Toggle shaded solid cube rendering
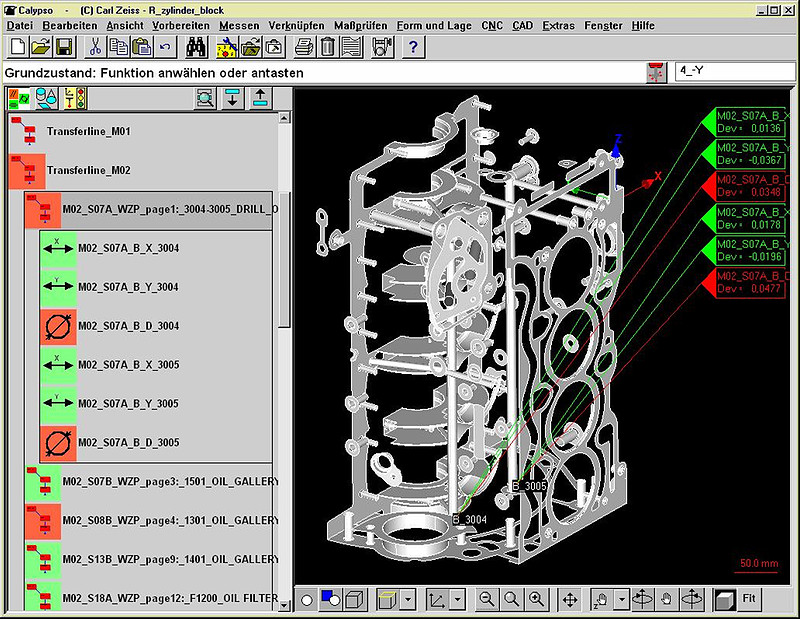The height and width of the screenshot is (619, 800). point(724,599)
